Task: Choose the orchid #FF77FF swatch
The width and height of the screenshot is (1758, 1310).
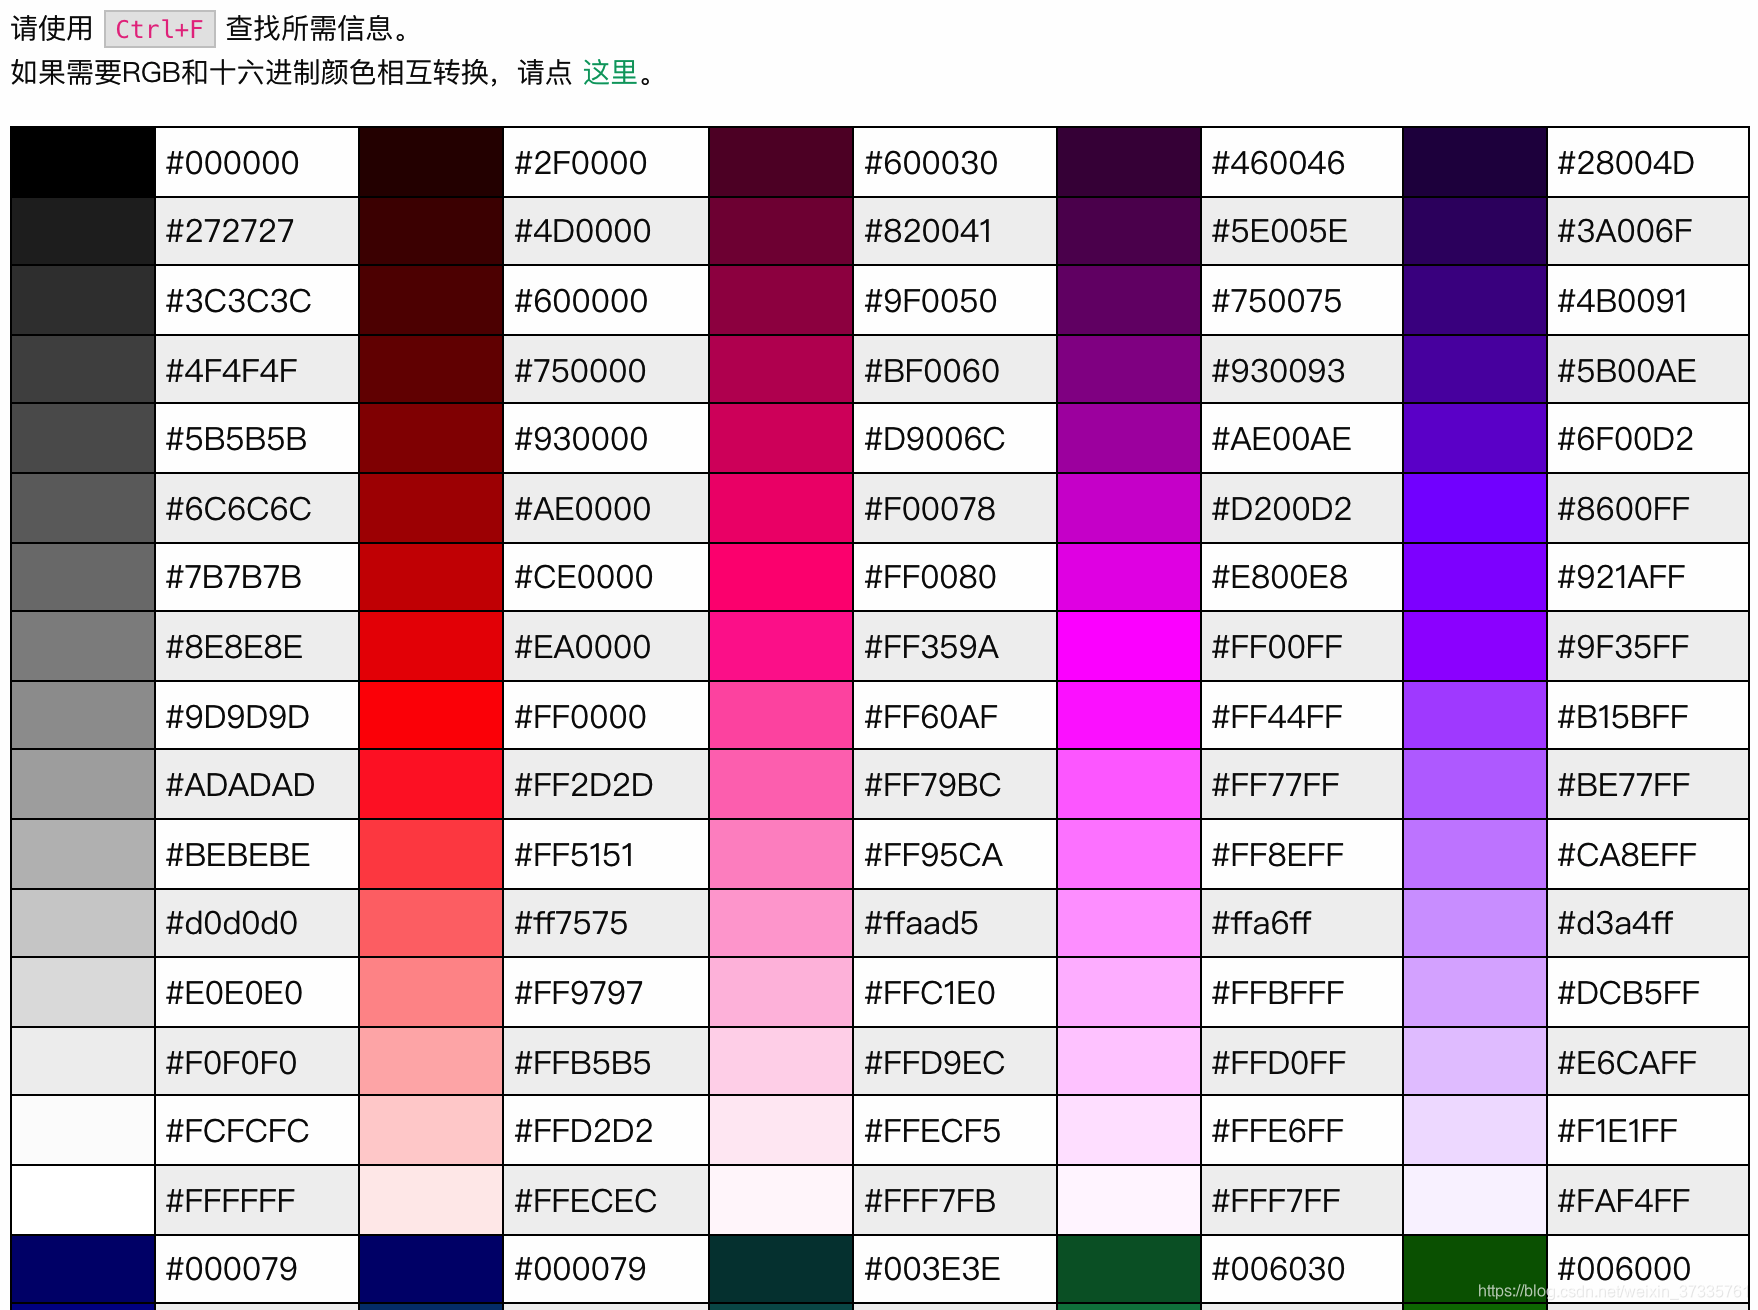Action: pos(1129,785)
